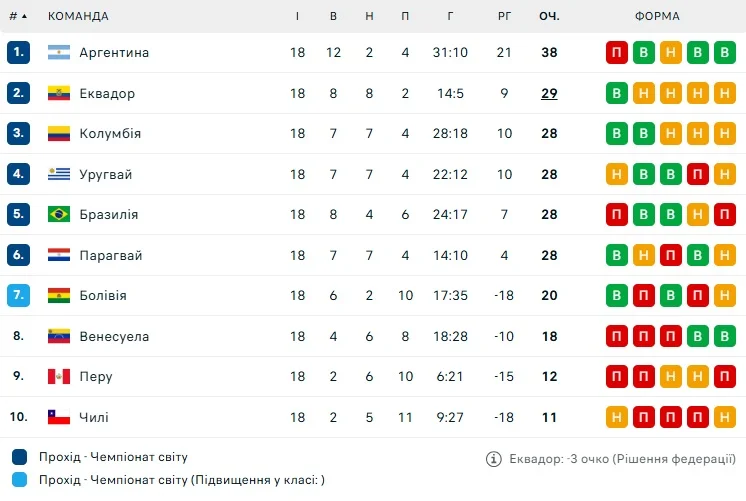
Task: Open the Колумбія team link
Action: tap(110, 134)
